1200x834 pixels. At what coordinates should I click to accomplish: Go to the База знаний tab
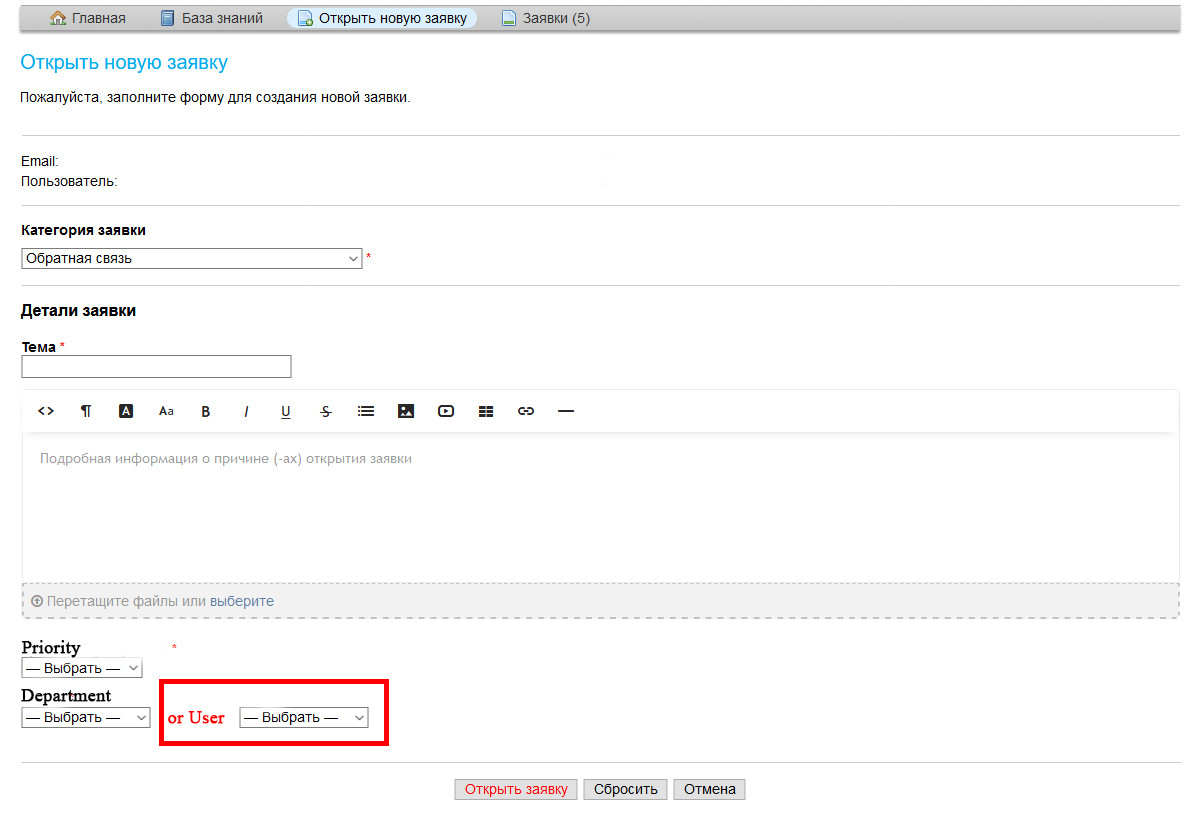click(x=211, y=18)
